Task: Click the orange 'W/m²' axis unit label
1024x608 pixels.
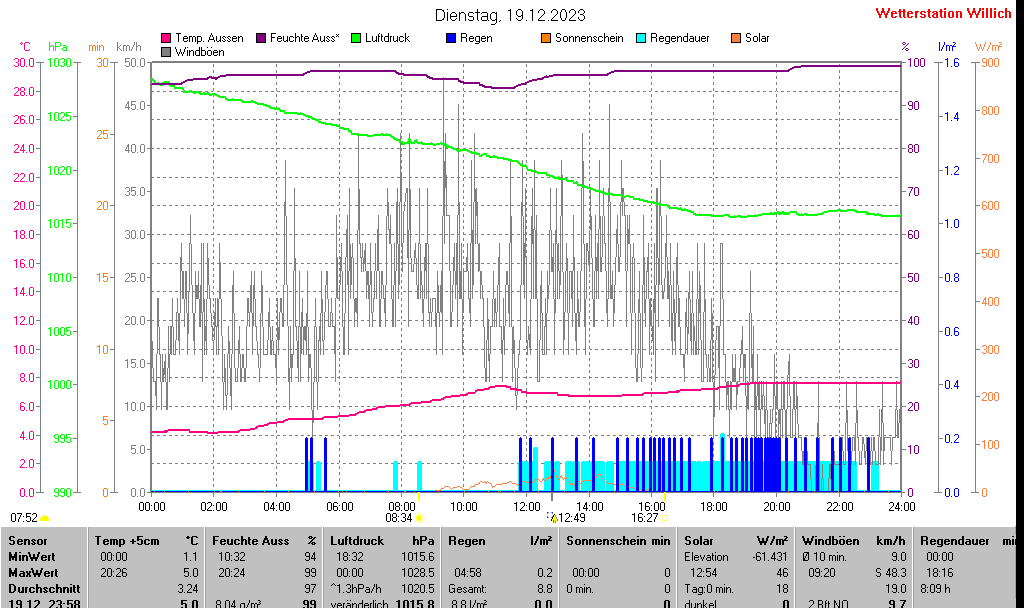Action: 988,47
